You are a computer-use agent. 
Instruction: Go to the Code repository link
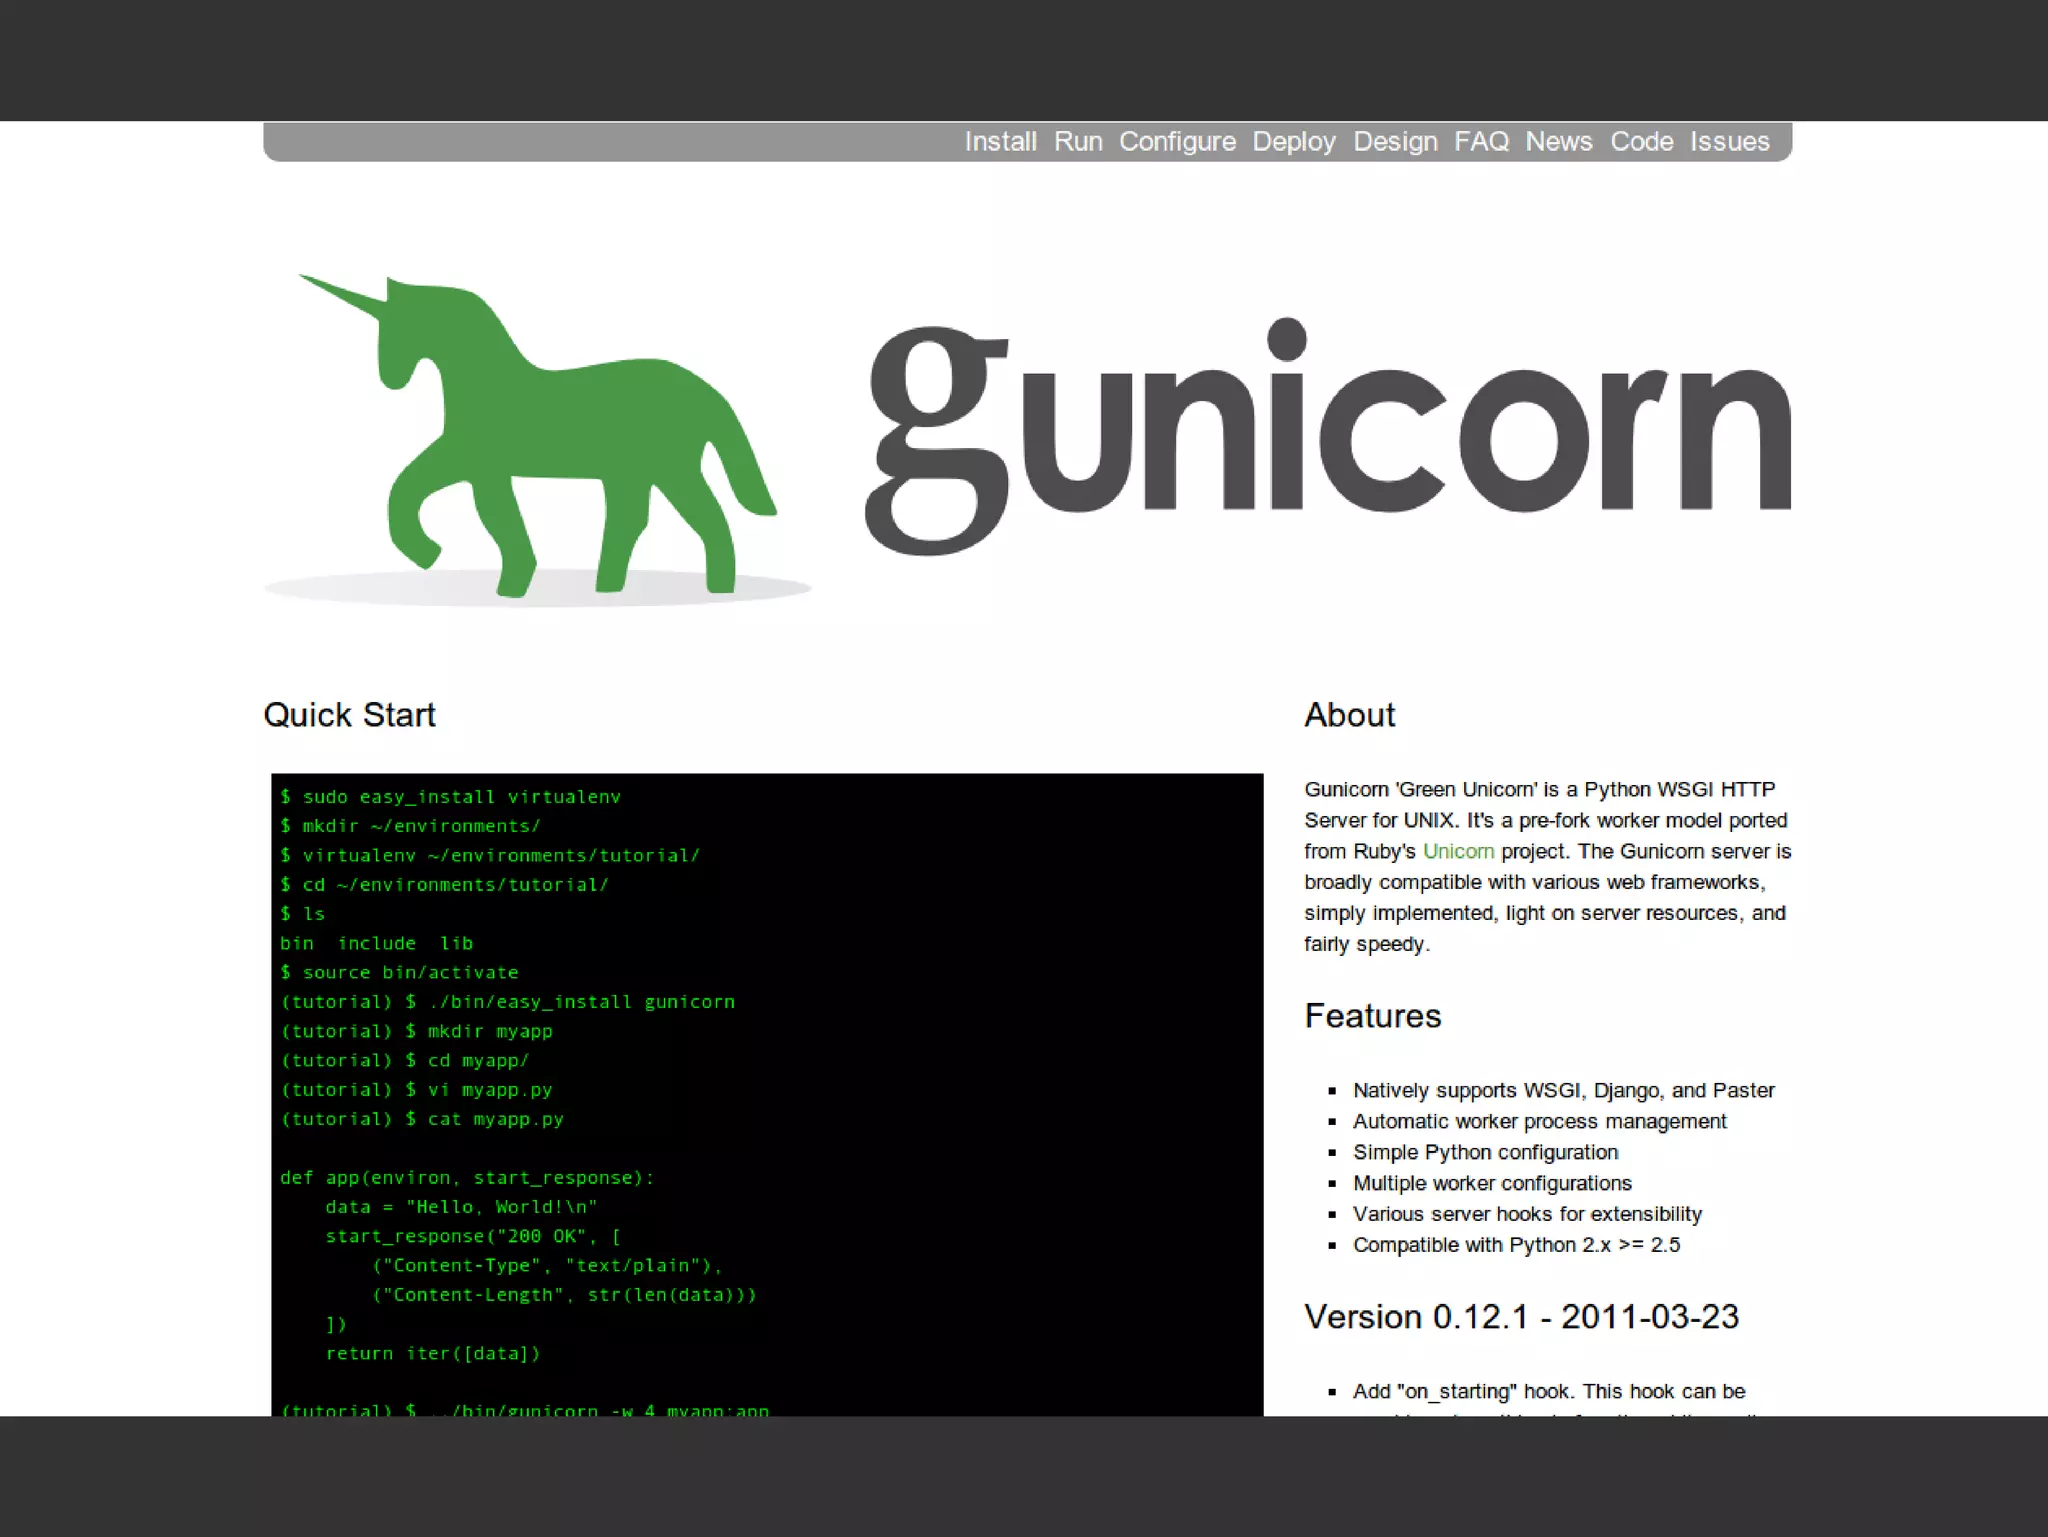coord(1641,142)
